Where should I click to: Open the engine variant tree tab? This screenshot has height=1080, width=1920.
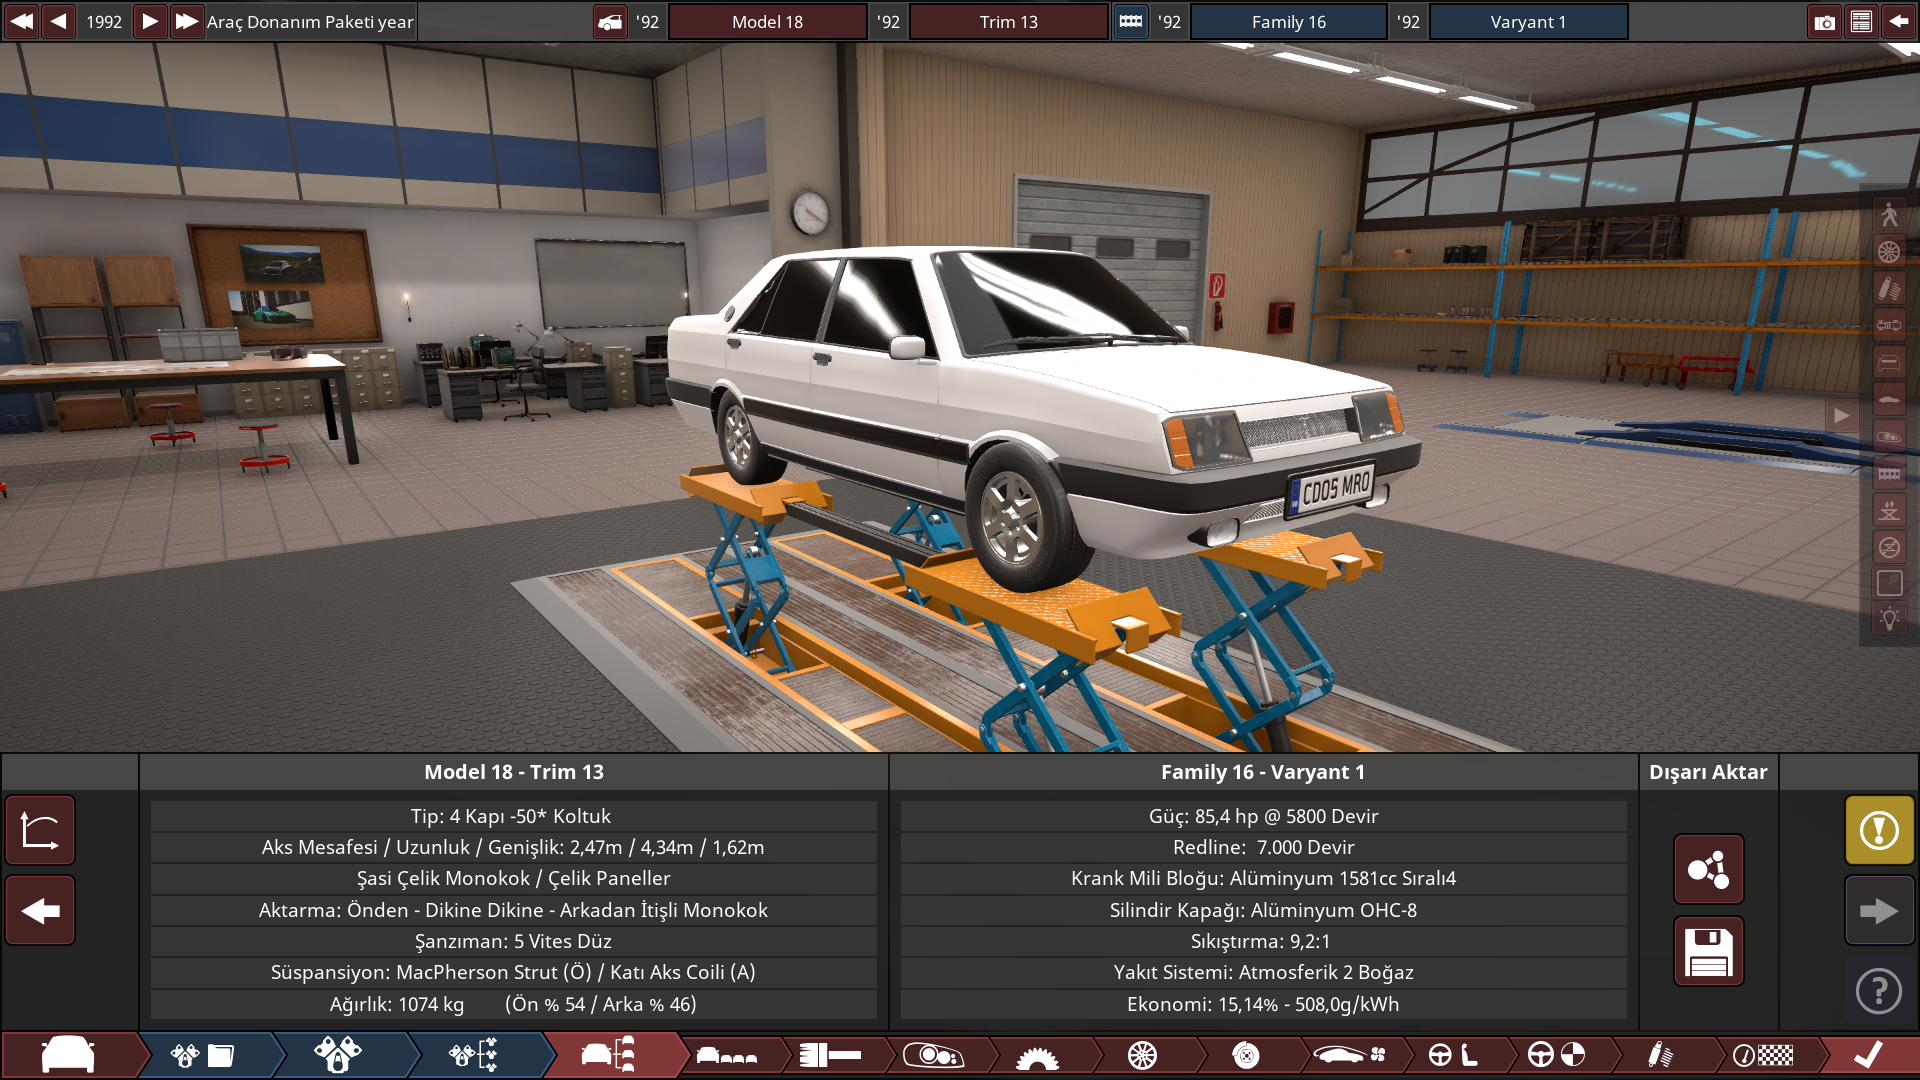click(x=474, y=1055)
